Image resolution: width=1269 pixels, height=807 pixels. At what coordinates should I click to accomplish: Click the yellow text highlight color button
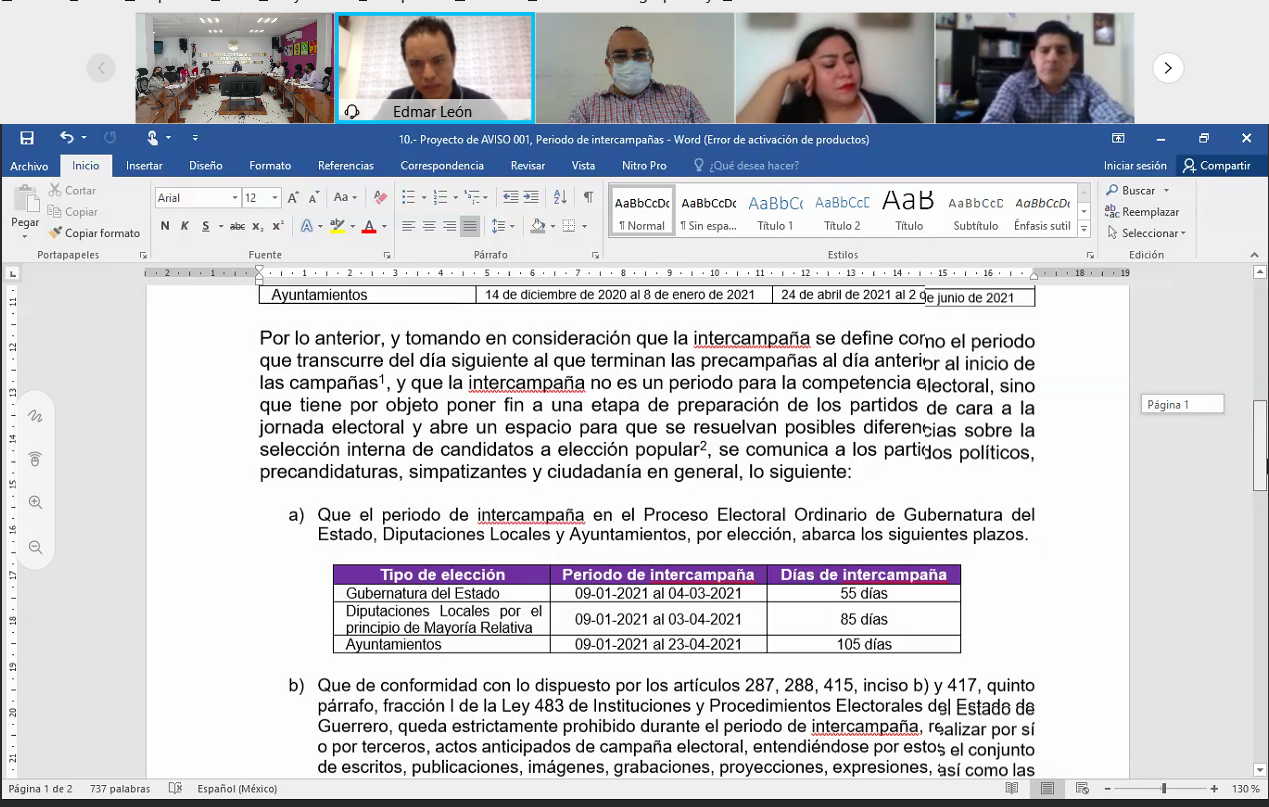click(x=337, y=226)
